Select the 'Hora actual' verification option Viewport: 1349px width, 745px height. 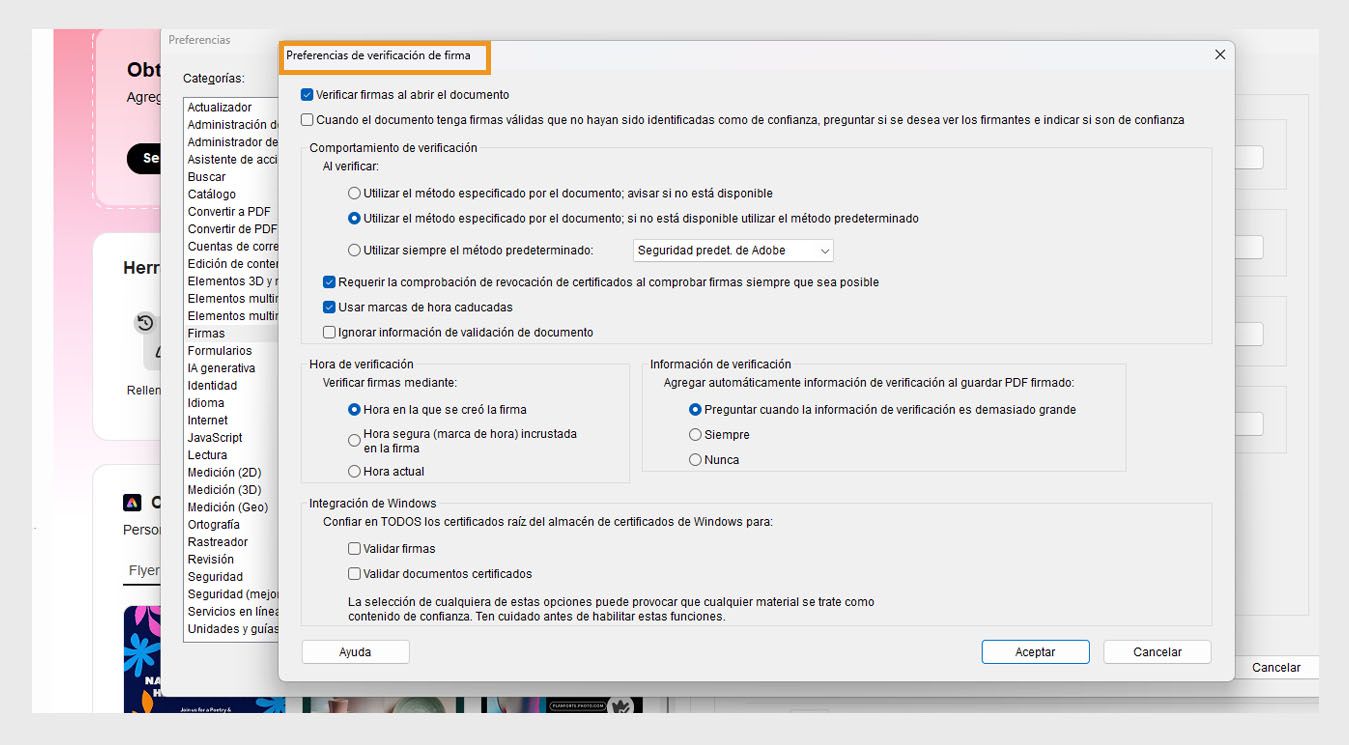354,471
